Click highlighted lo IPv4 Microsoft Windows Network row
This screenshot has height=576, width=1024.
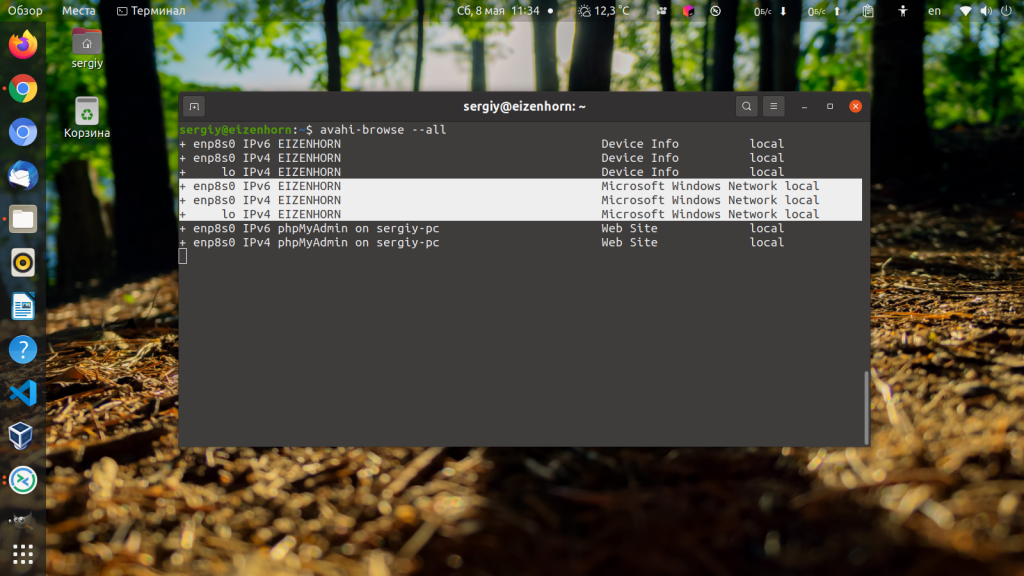tap(520, 214)
